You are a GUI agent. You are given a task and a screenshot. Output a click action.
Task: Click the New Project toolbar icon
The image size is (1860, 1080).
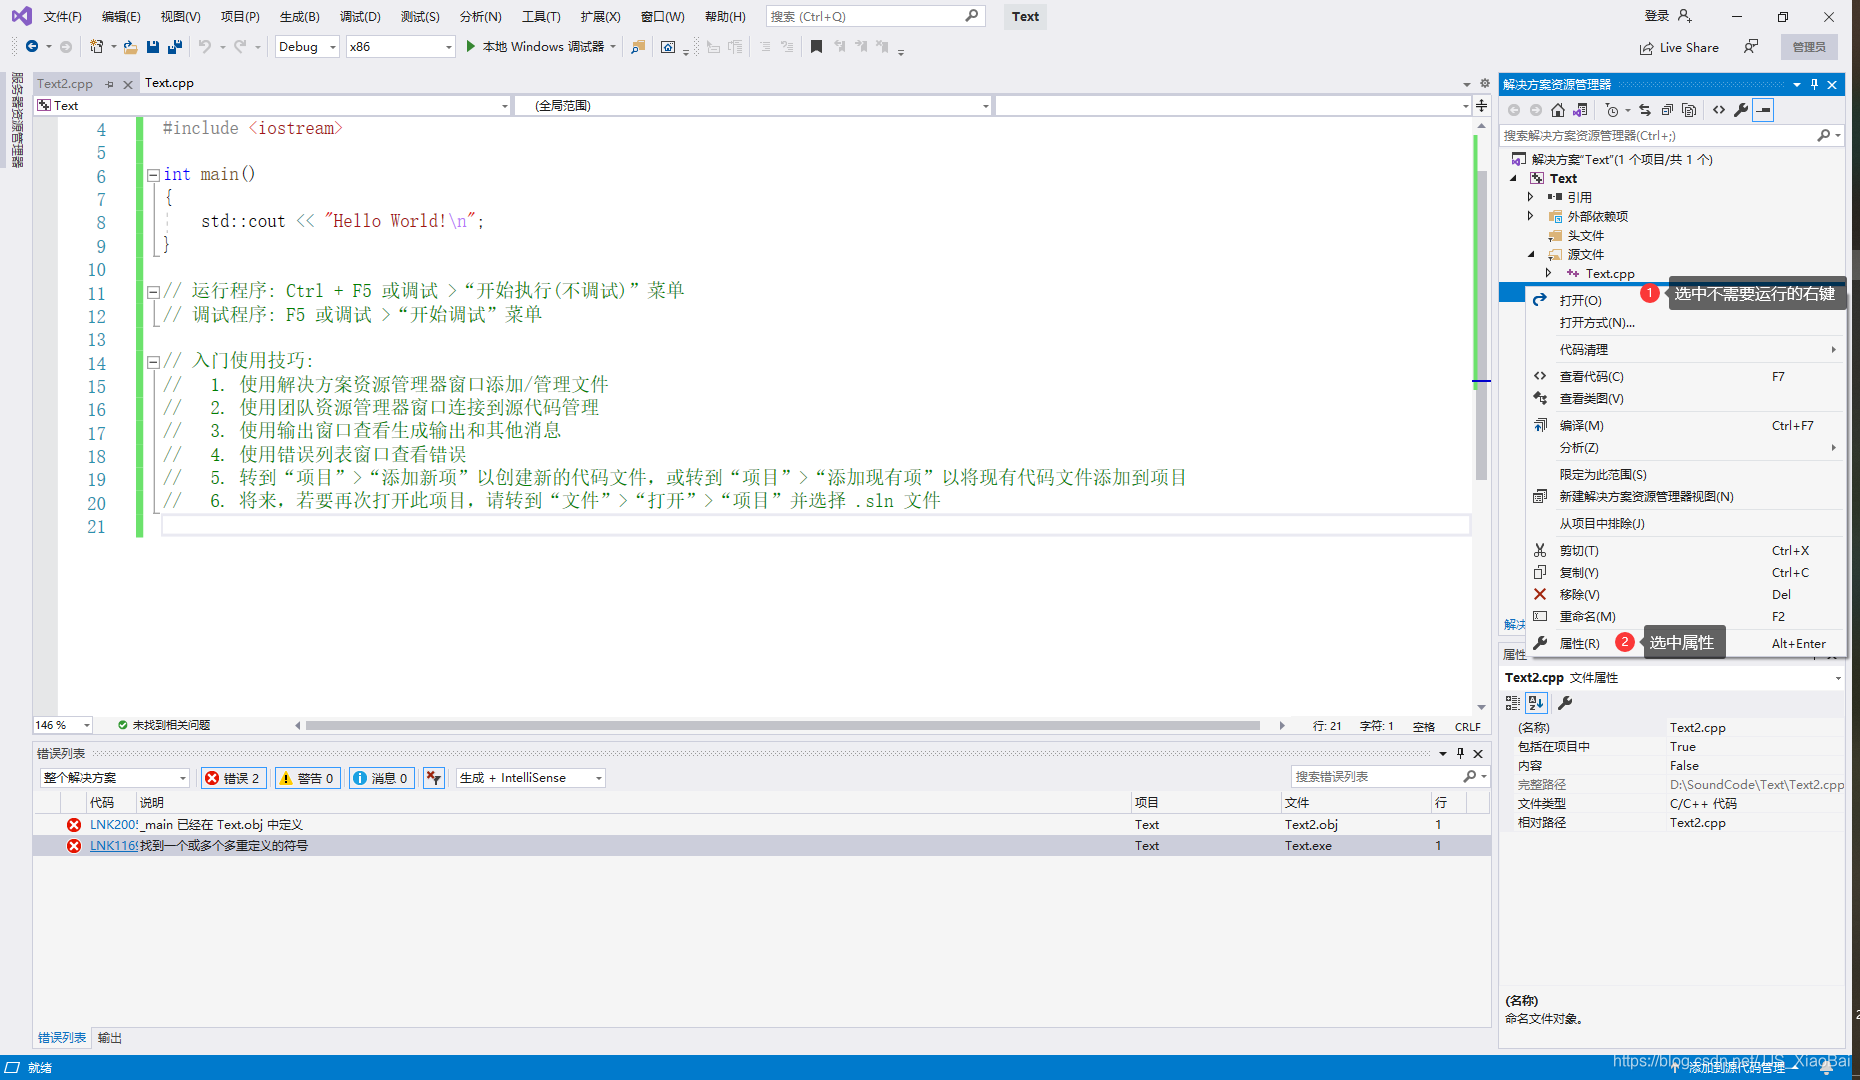pyautogui.click(x=96, y=47)
